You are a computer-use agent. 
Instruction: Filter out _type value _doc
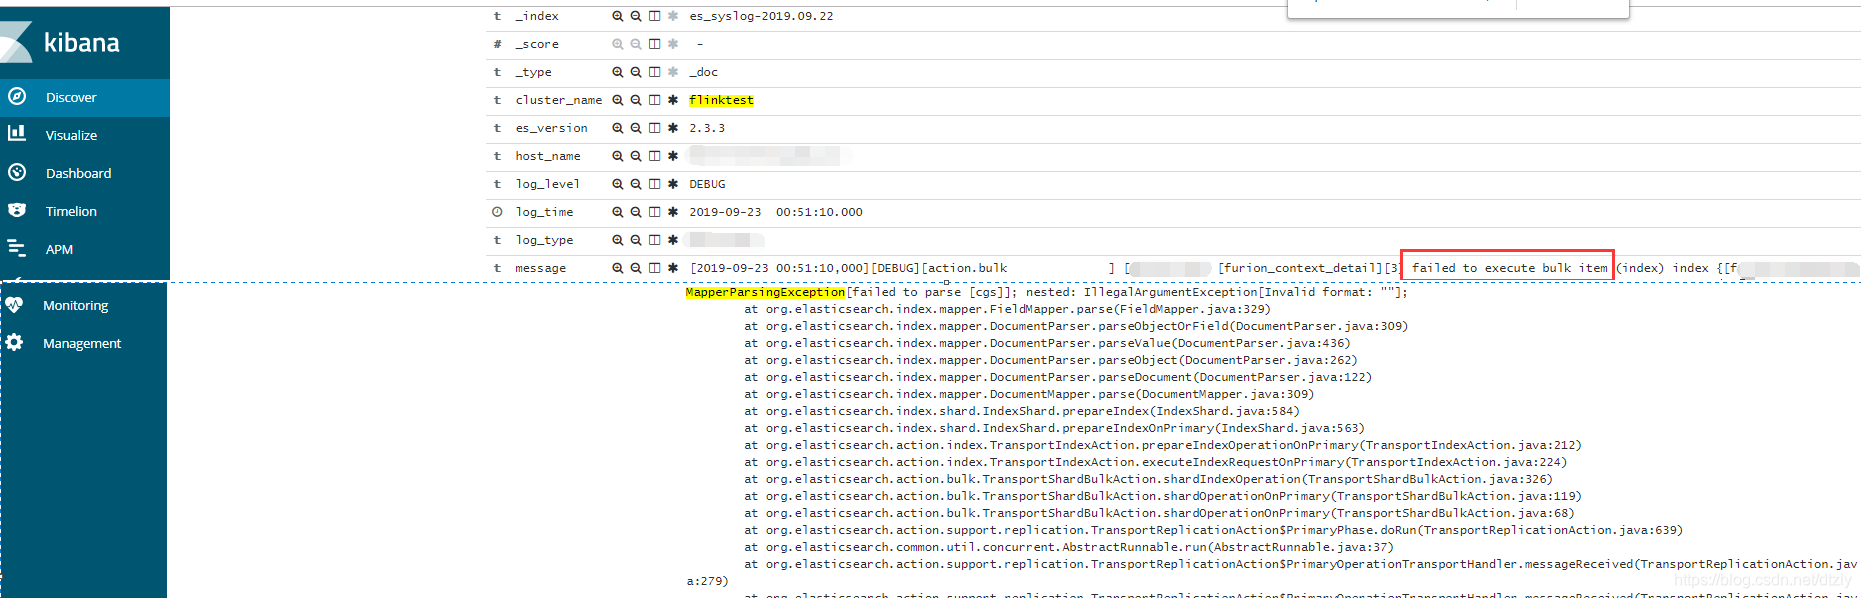(x=636, y=72)
